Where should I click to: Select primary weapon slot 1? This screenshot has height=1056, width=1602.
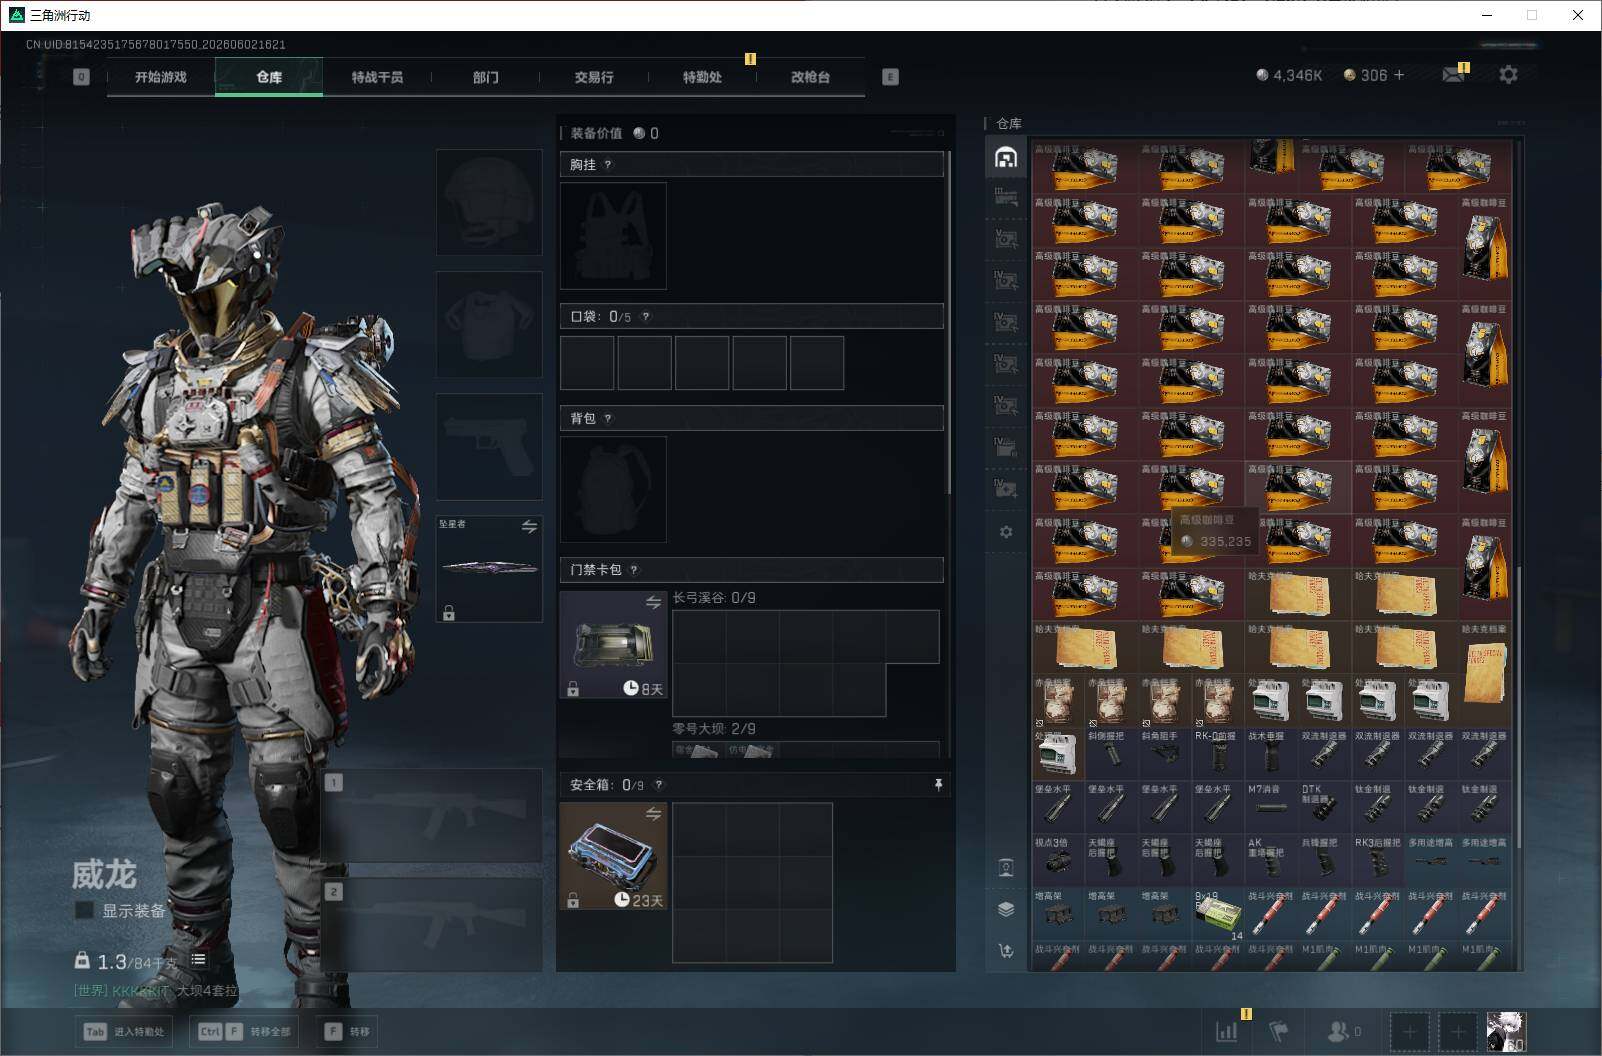tap(433, 816)
